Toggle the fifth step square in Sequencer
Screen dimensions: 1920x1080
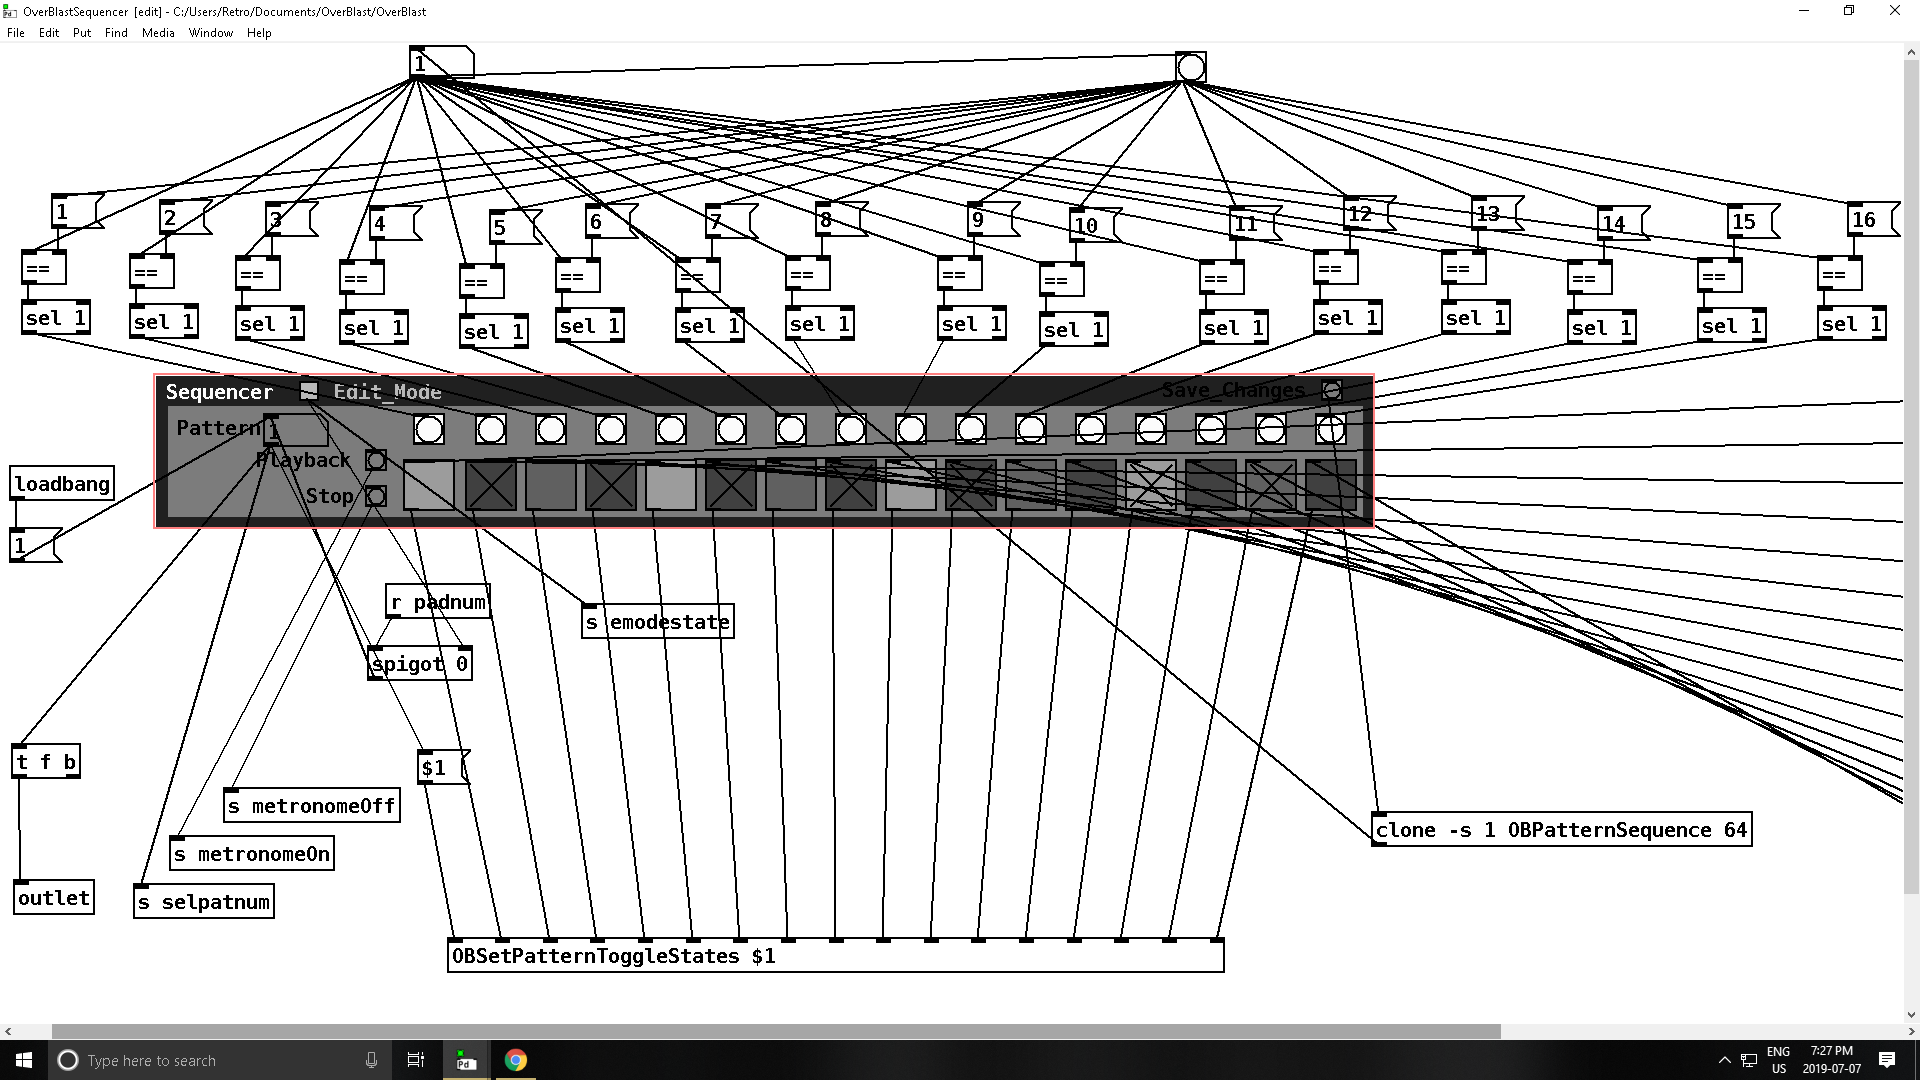[670, 485]
